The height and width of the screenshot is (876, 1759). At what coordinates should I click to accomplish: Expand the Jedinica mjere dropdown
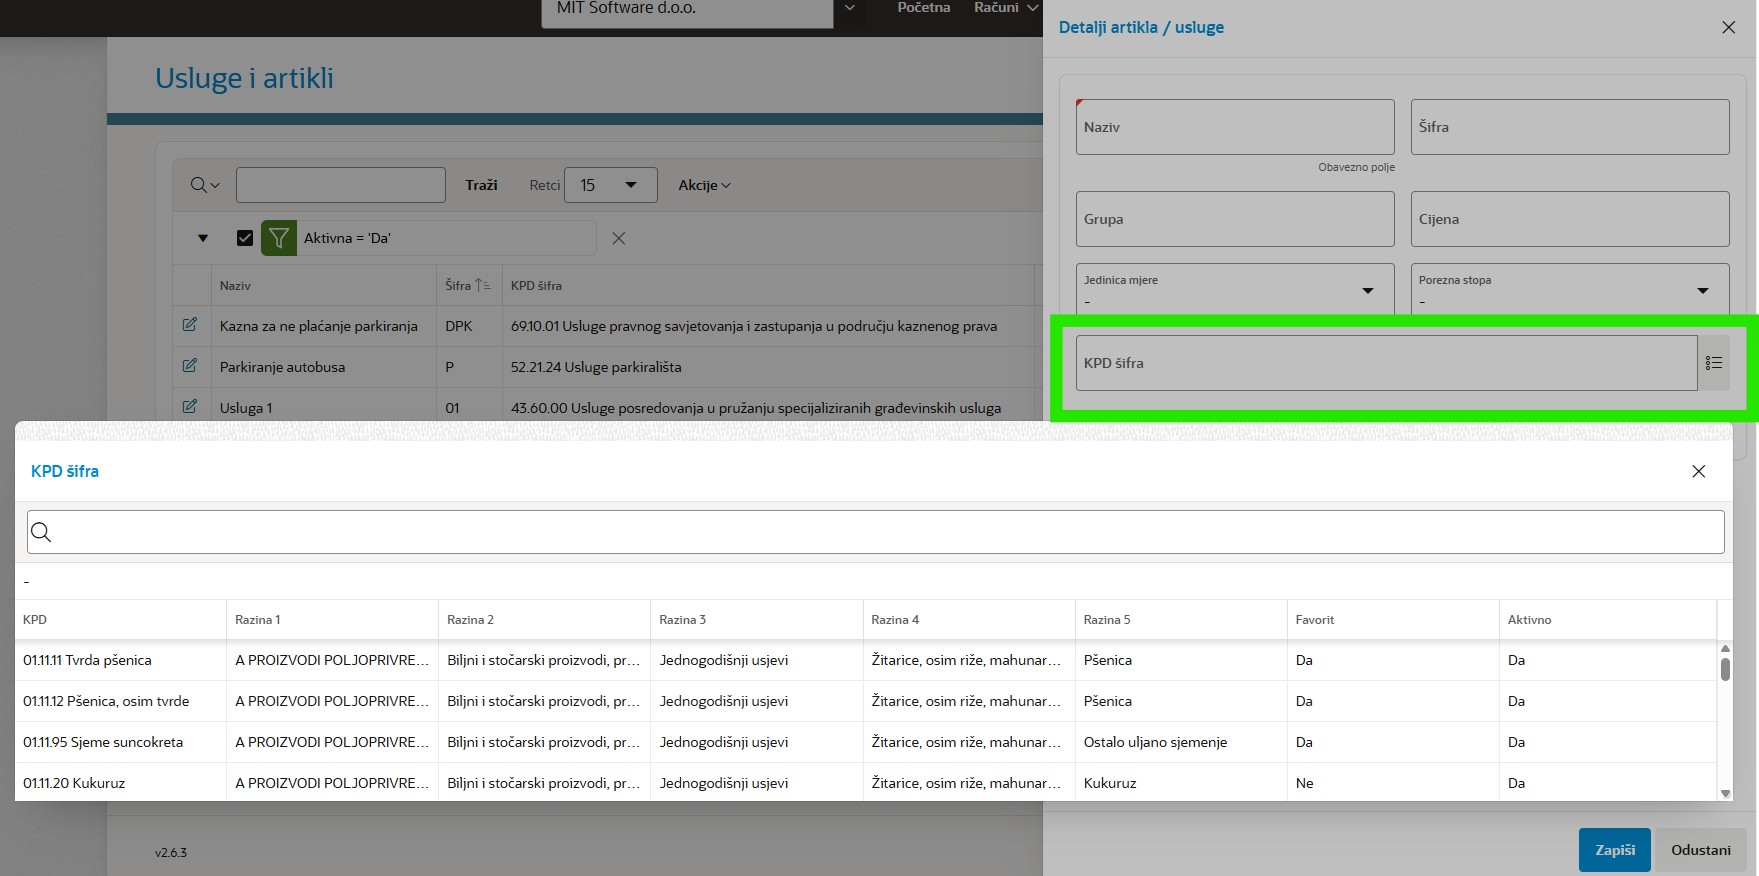tap(1367, 291)
